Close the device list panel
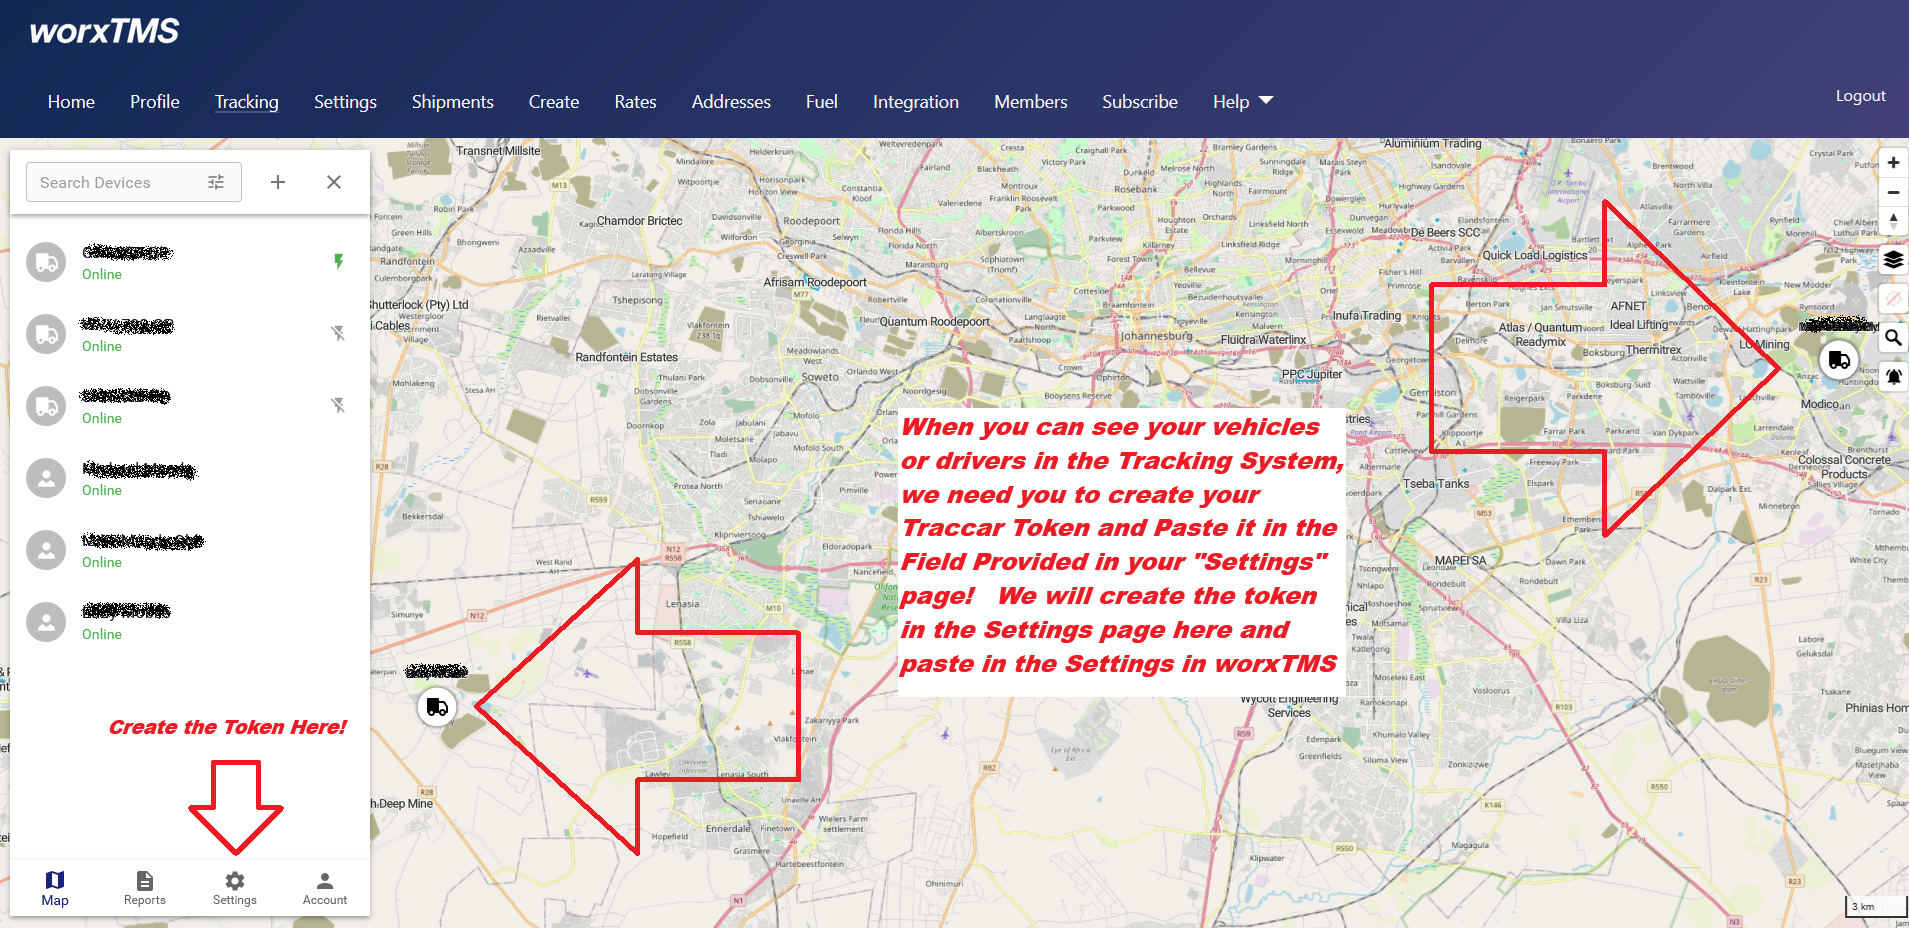The width and height of the screenshot is (1909, 950). pos(334,182)
